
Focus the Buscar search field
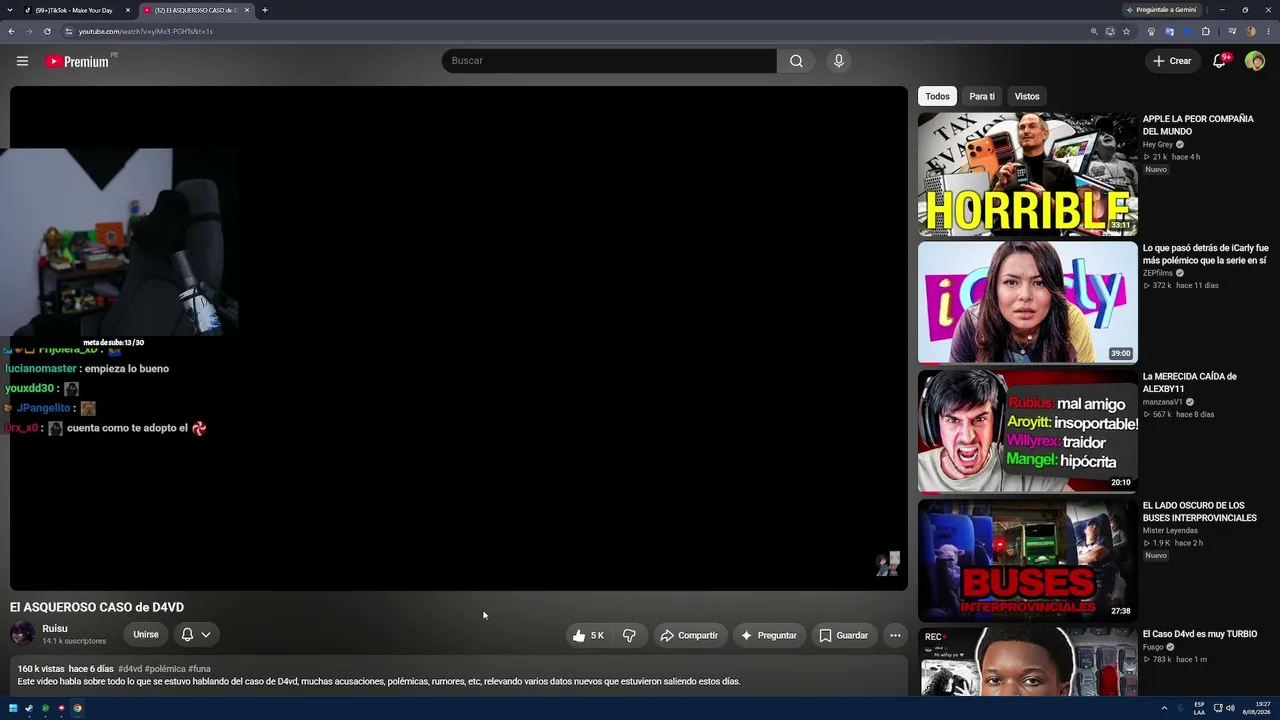pyautogui.click(x=609, y=61)
